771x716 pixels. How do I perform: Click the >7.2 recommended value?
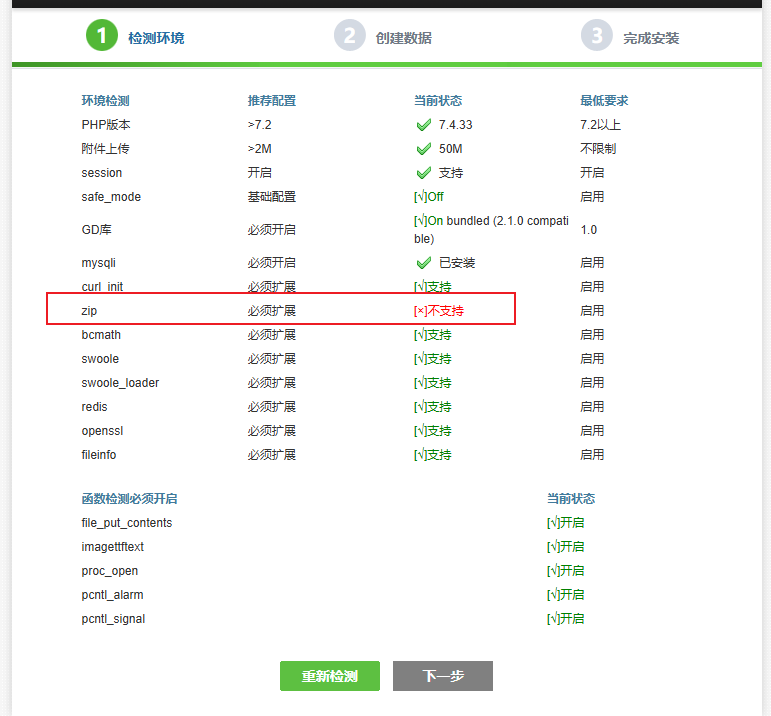tap(260, 125)
